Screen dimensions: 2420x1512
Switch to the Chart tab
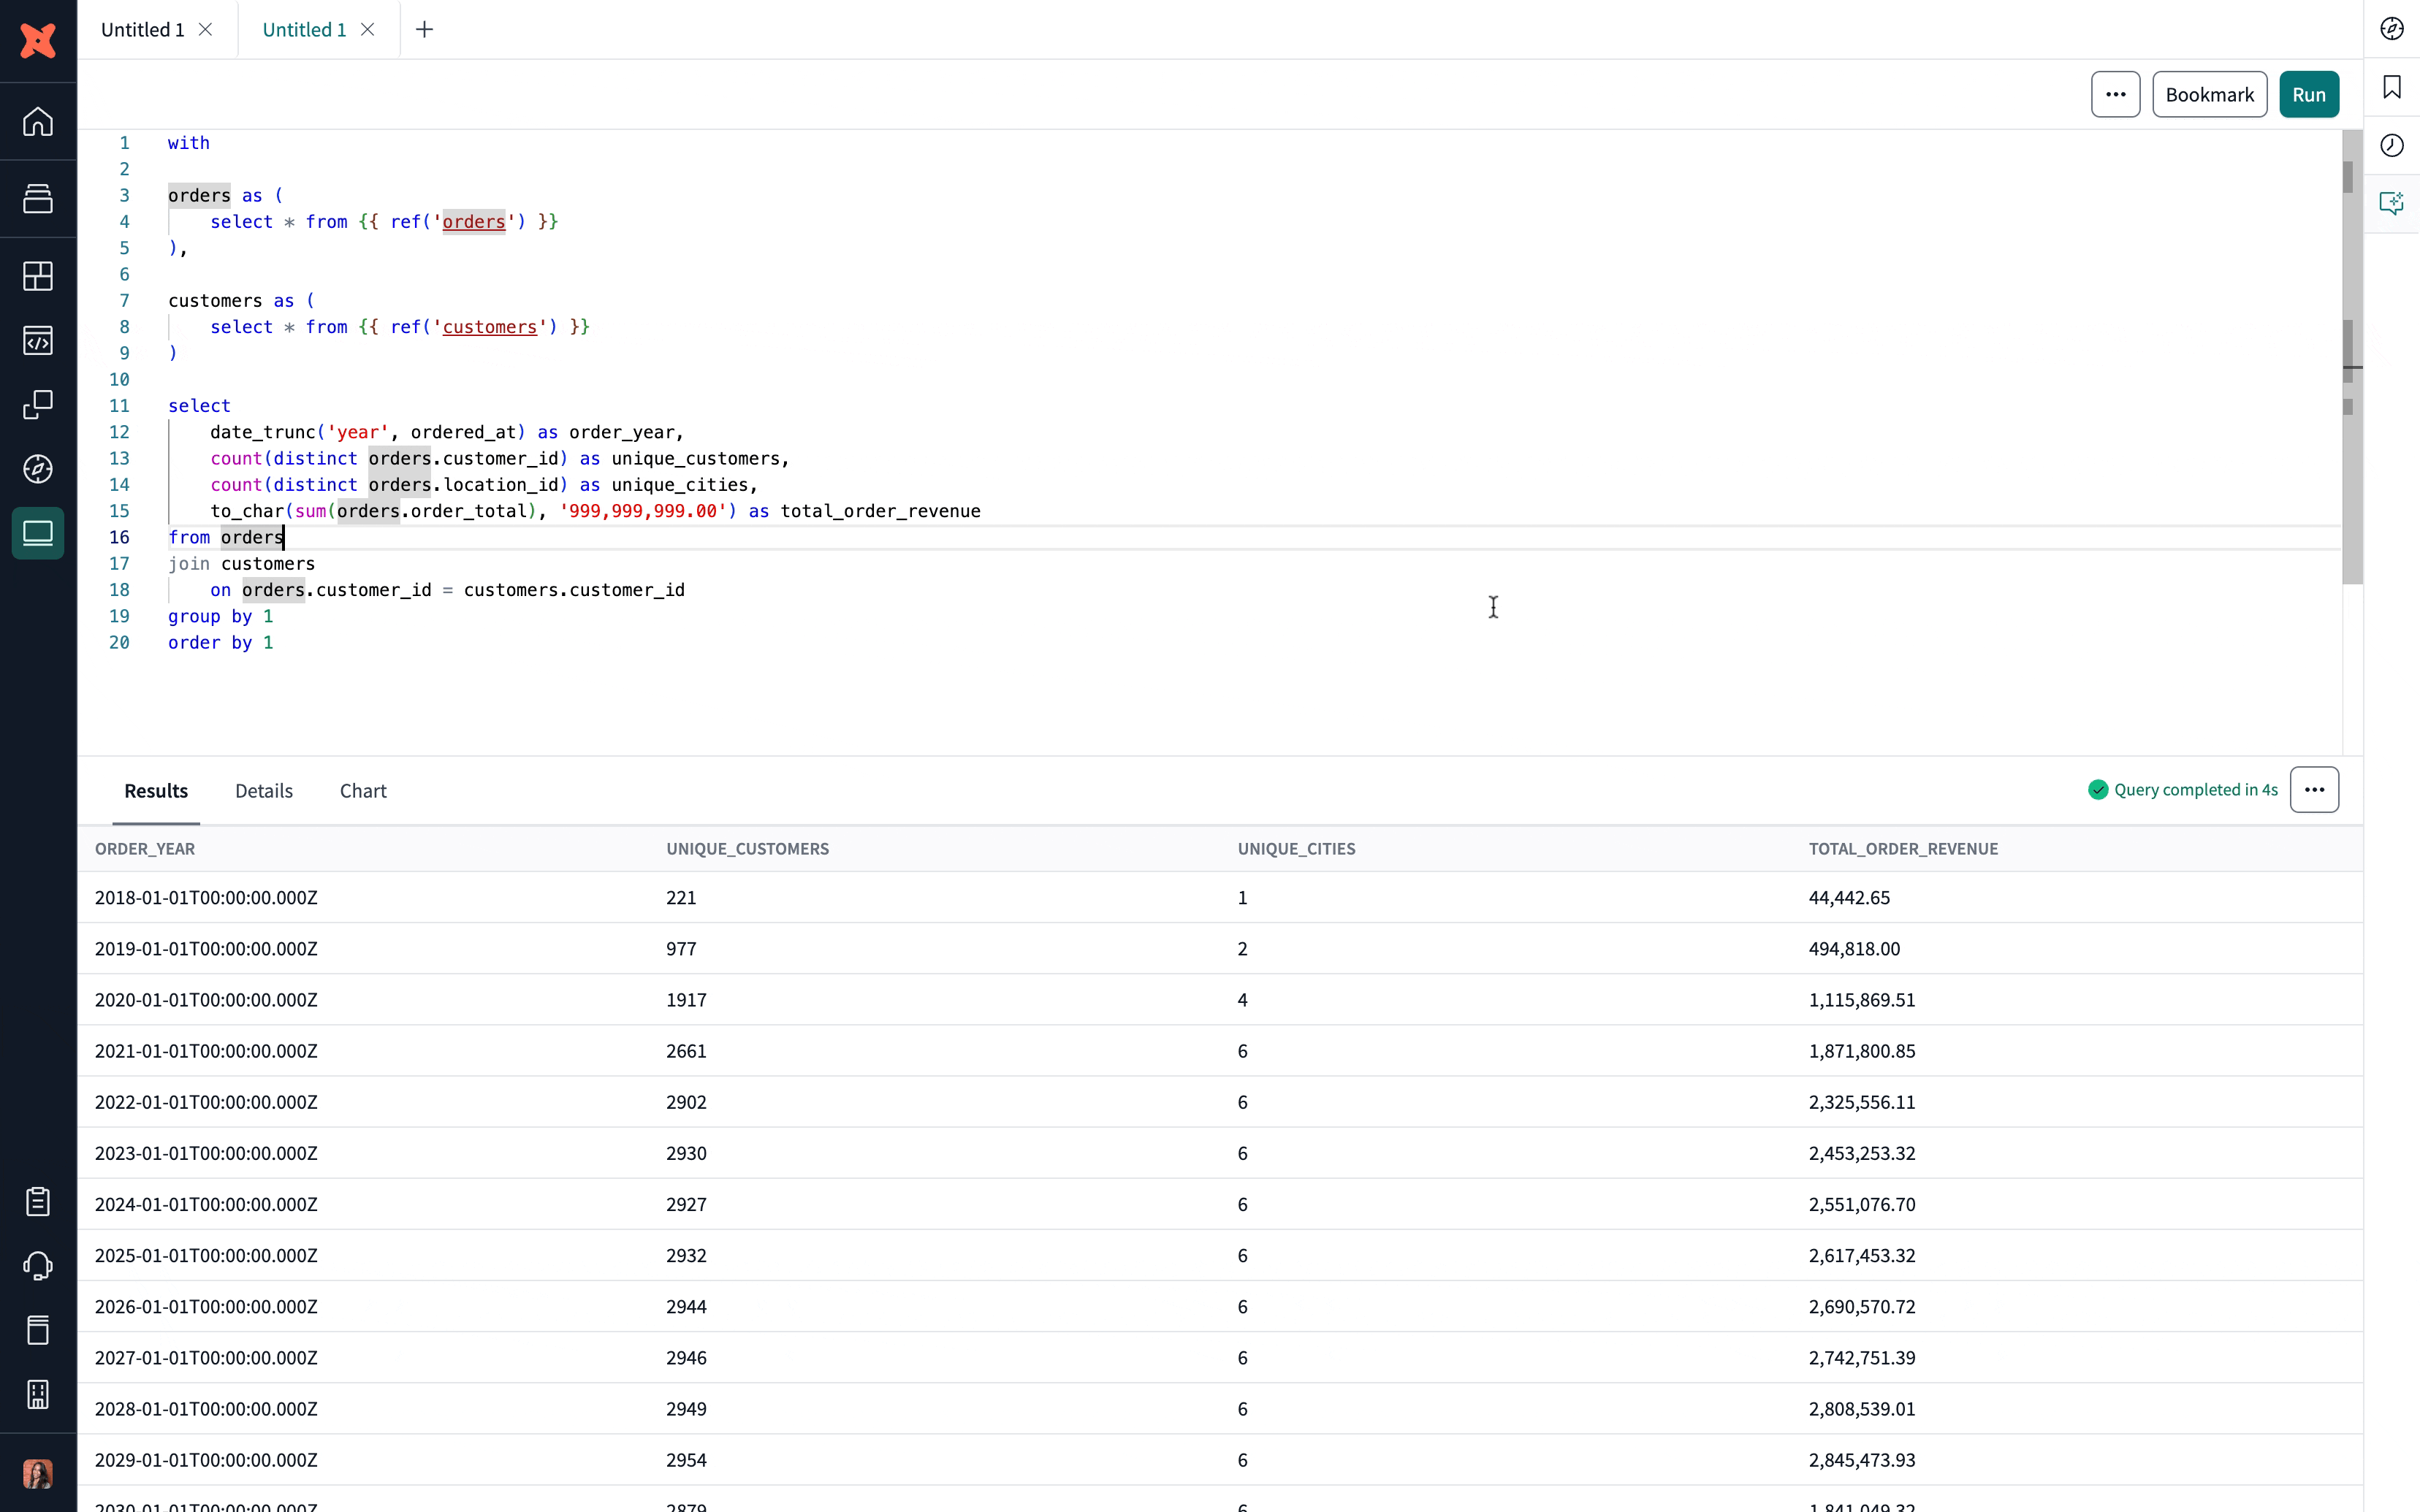[363, 790]
